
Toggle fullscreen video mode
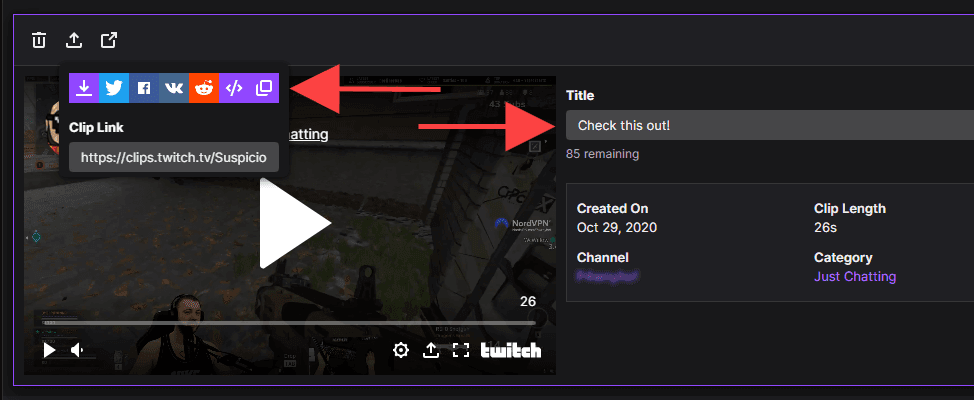click(460, 350)
